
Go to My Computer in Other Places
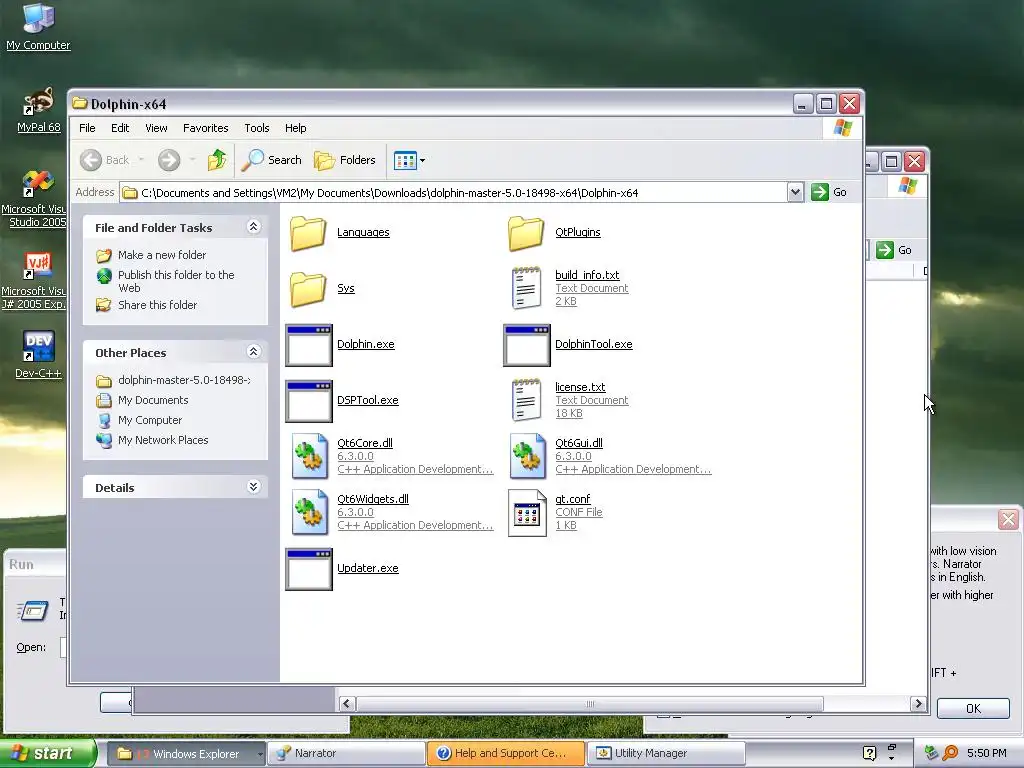[150, 421]
